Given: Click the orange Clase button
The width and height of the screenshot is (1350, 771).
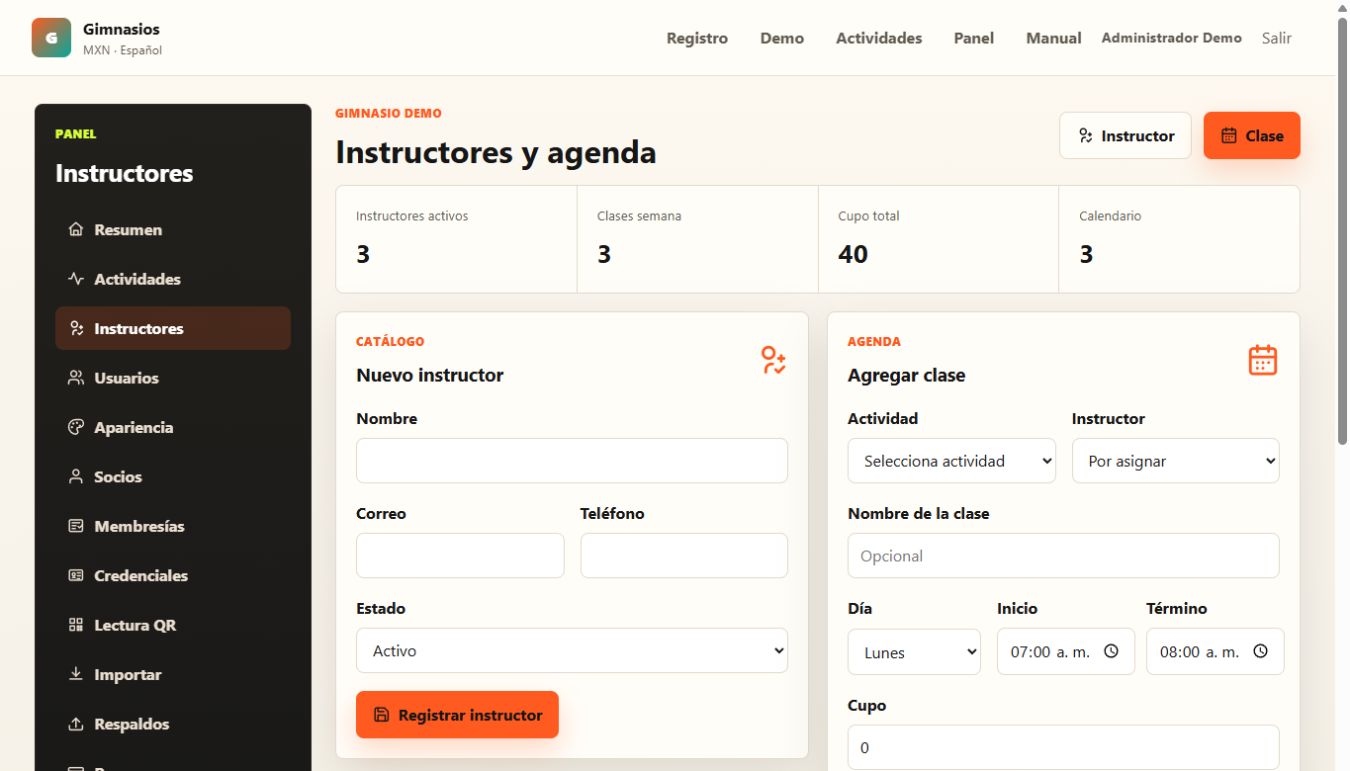Looking at the screenshot, I should click(x=1252, y=136).
